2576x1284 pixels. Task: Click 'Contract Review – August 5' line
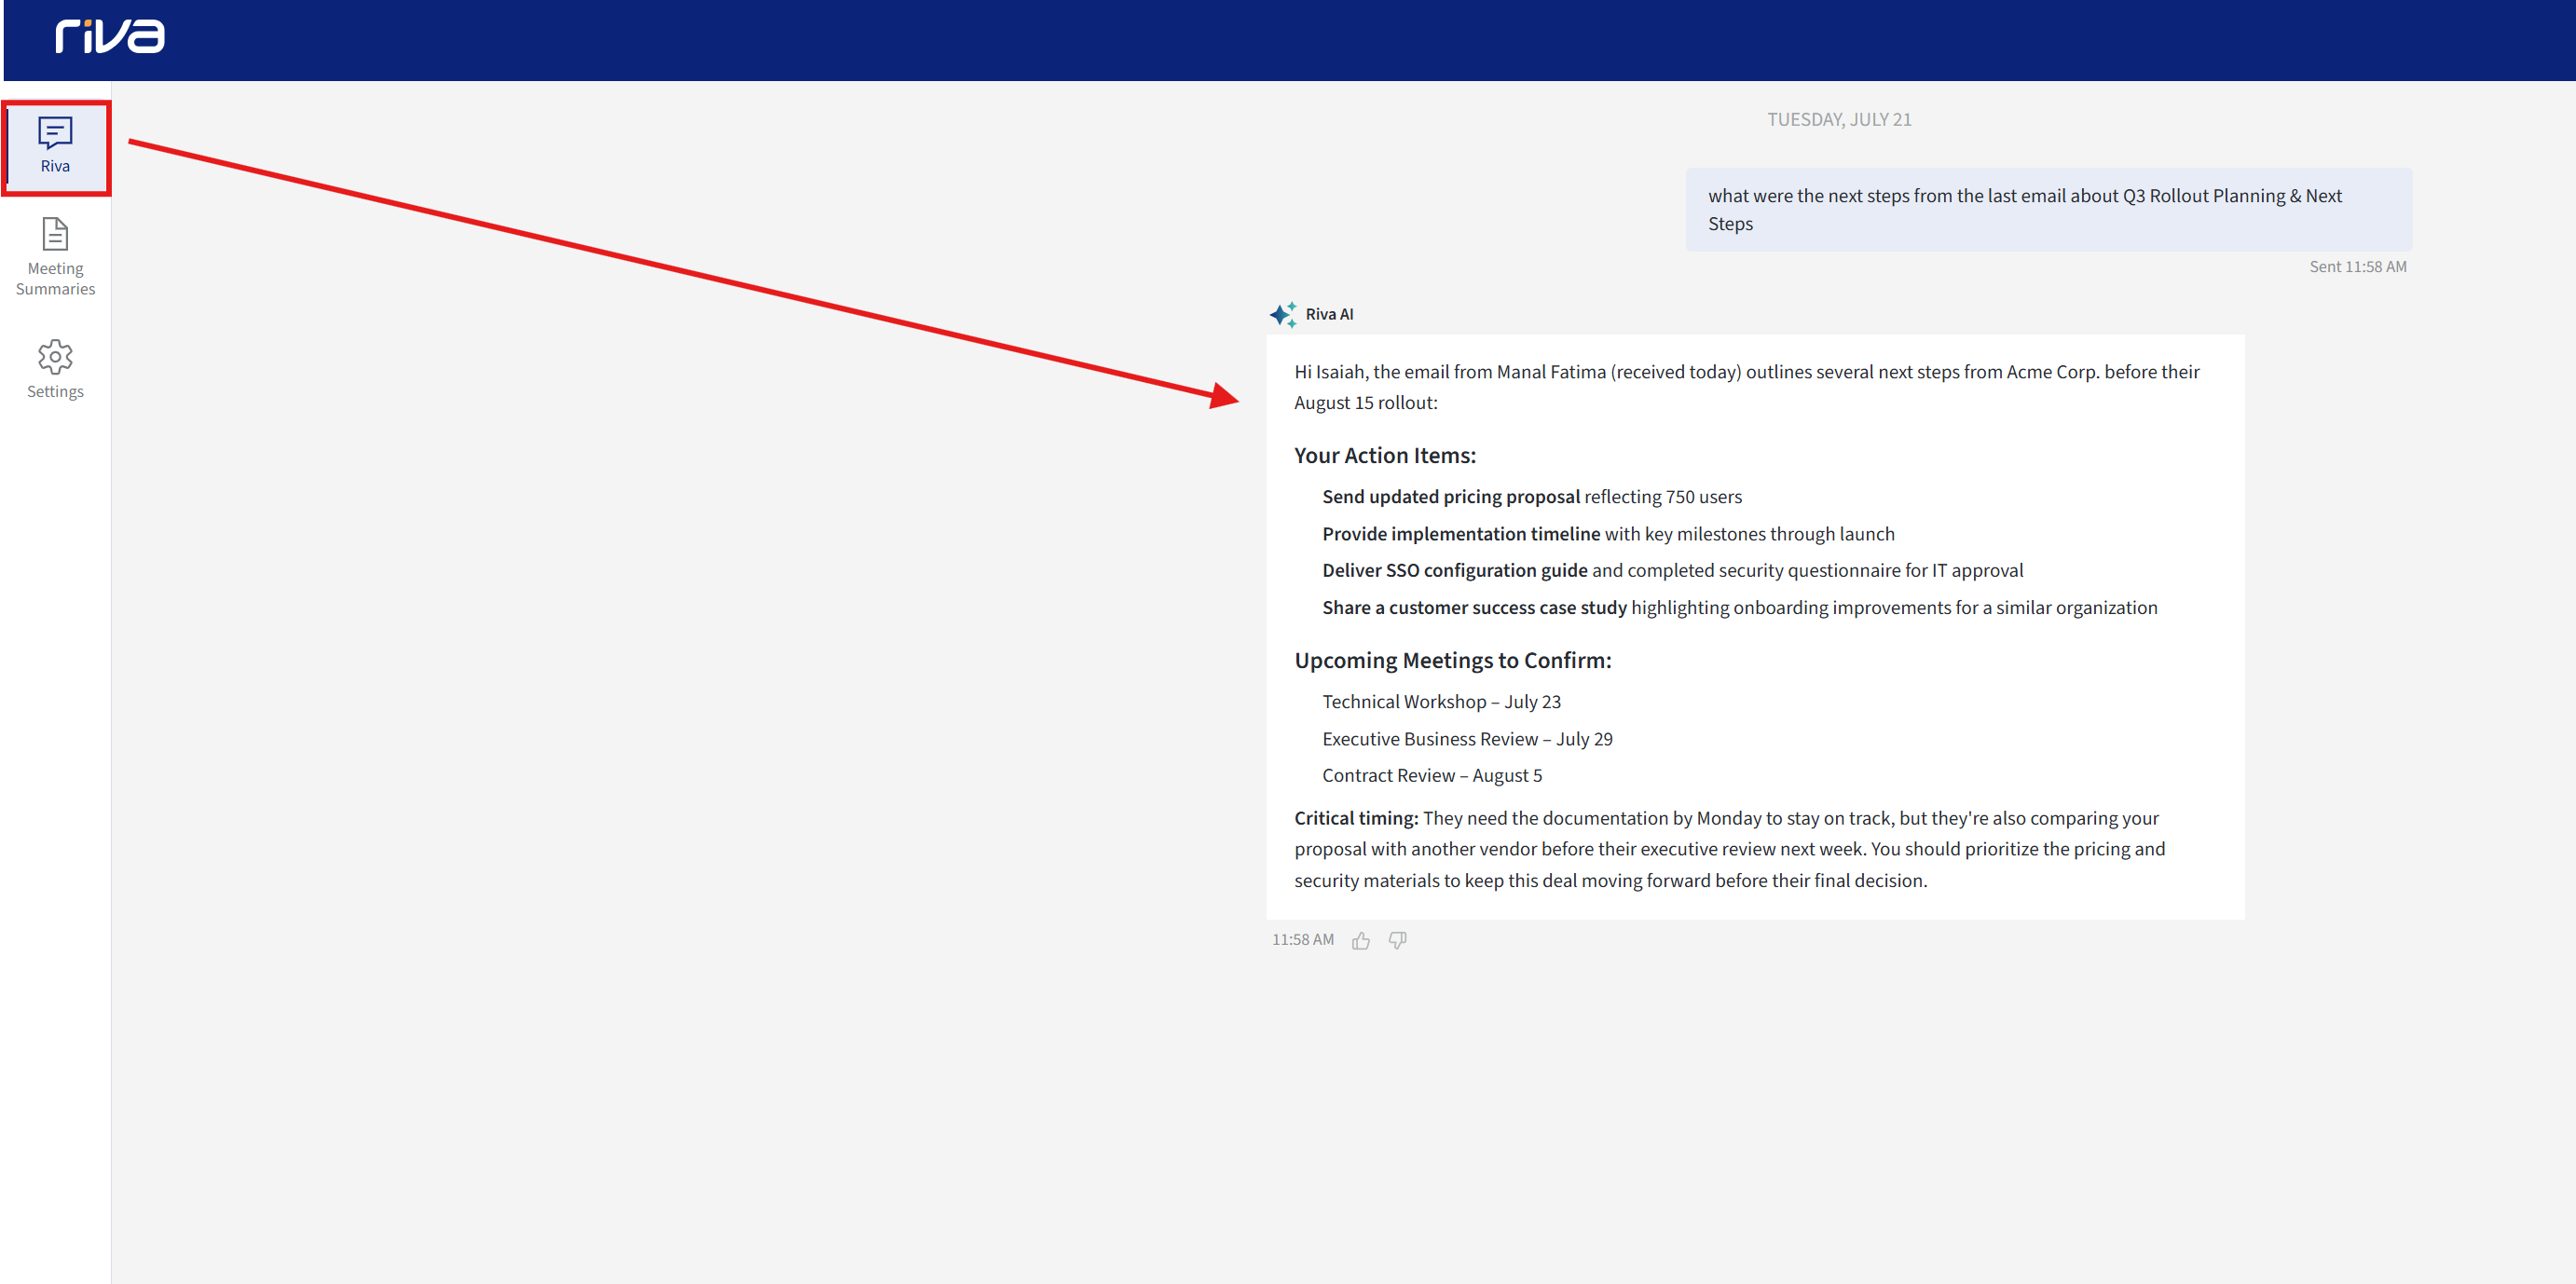[x=1432, y=776]
